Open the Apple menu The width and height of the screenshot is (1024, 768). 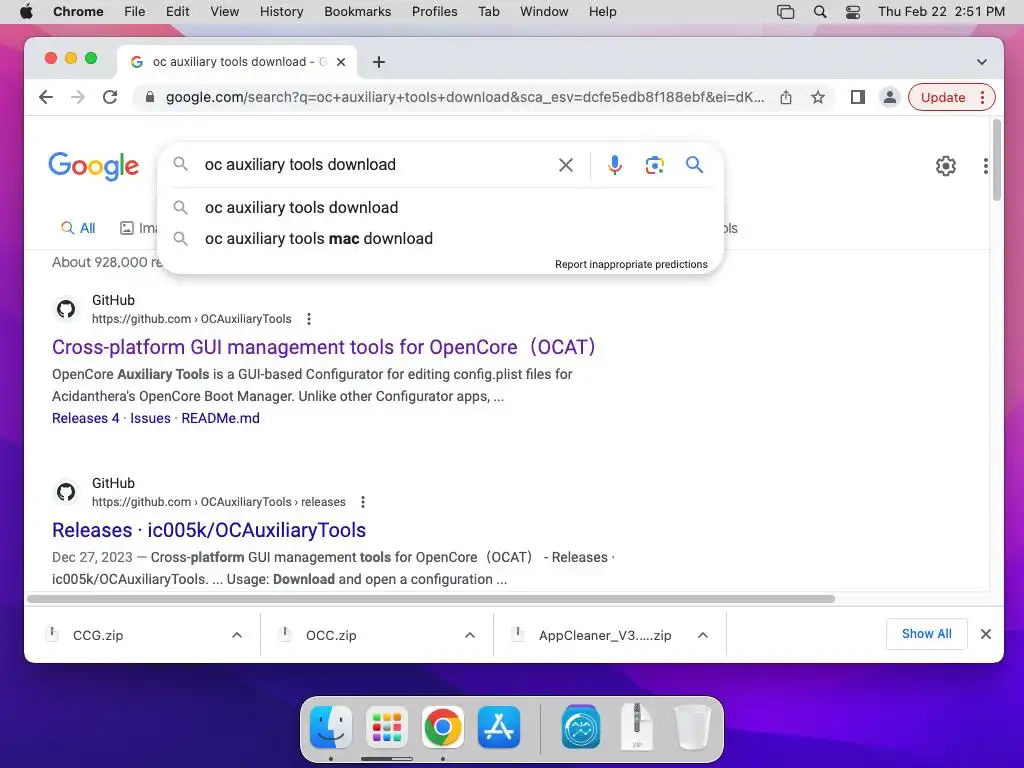tap(26, 12)
